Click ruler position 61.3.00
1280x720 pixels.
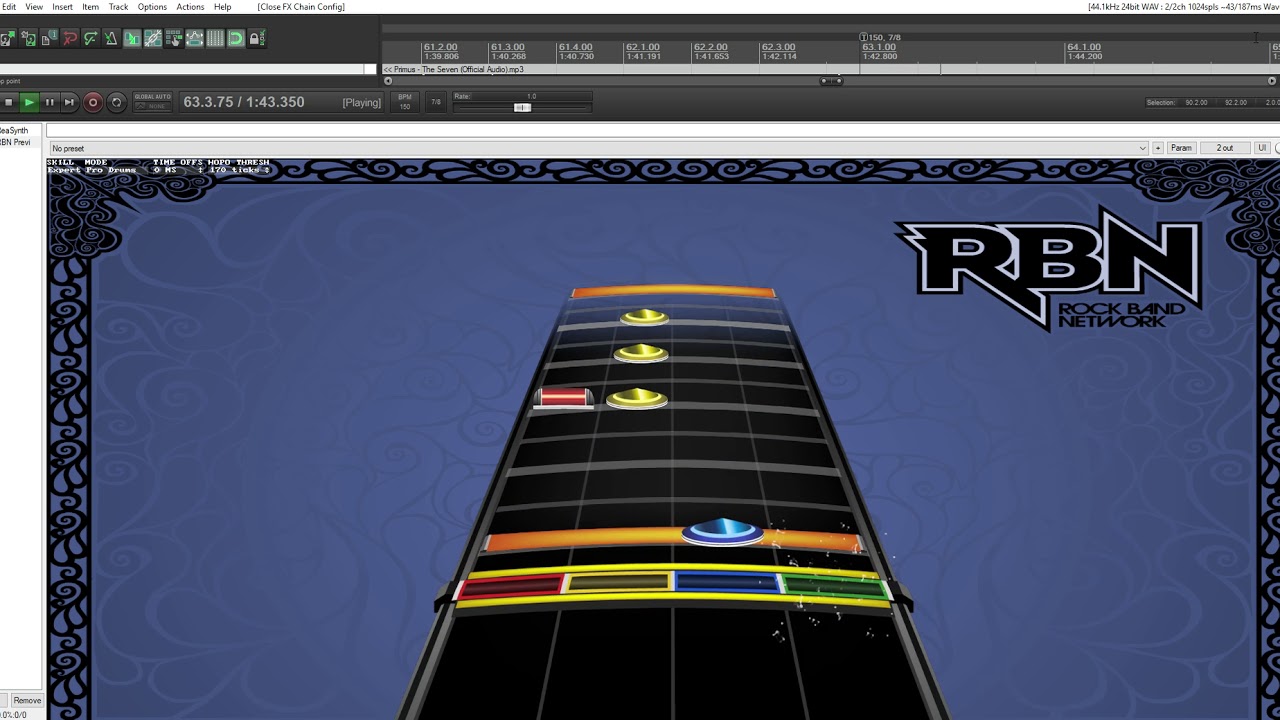pos(507,47)
